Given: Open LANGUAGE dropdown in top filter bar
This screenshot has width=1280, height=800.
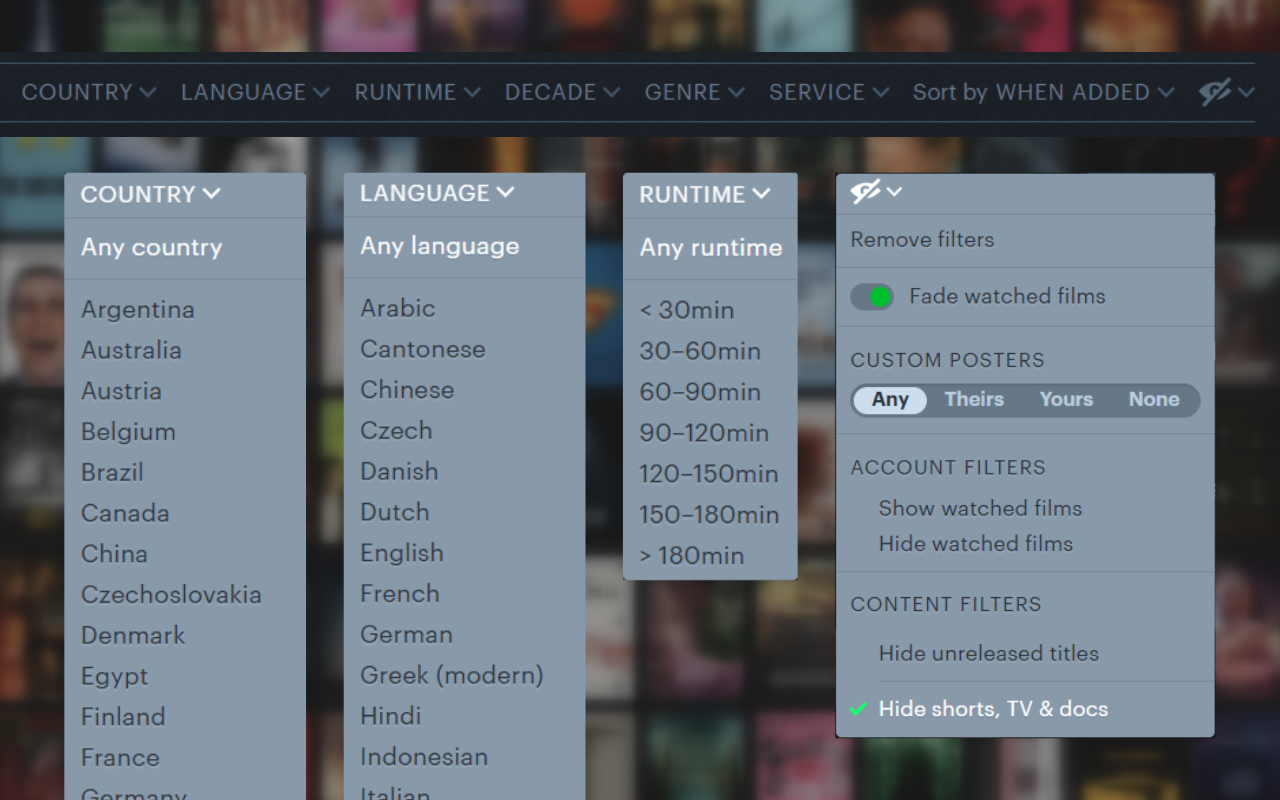Looking at the screenshot, I should click(x=255, y=92).
